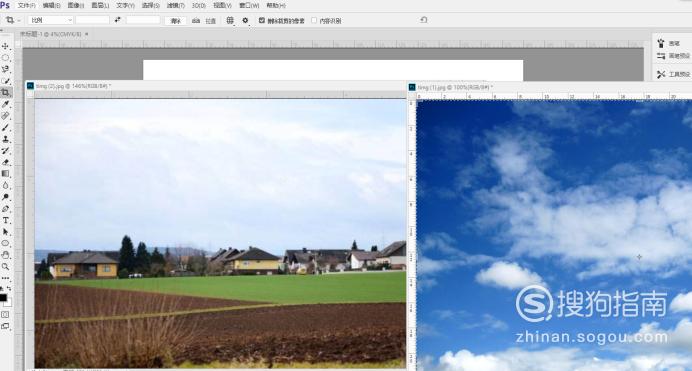Select the Lasso tool
Viewport: 692px width, 371px height.
[5, 69]
